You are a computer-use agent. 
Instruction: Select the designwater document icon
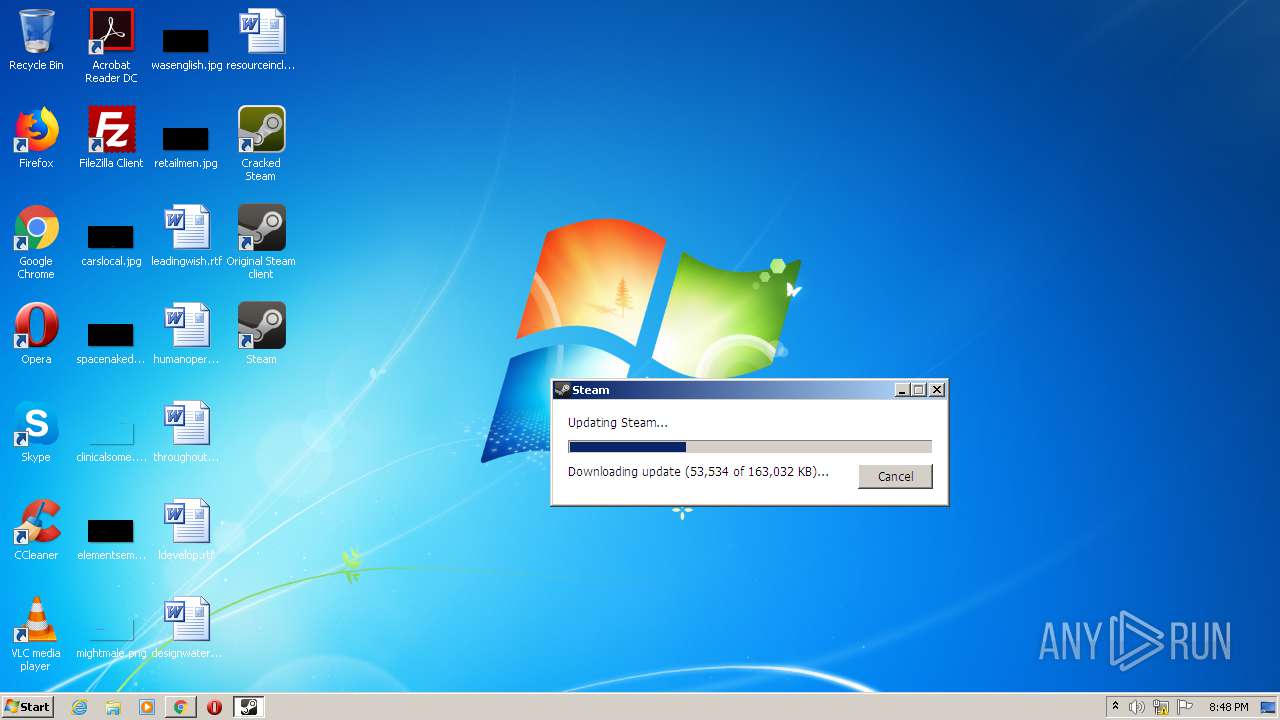click(186, 628)
